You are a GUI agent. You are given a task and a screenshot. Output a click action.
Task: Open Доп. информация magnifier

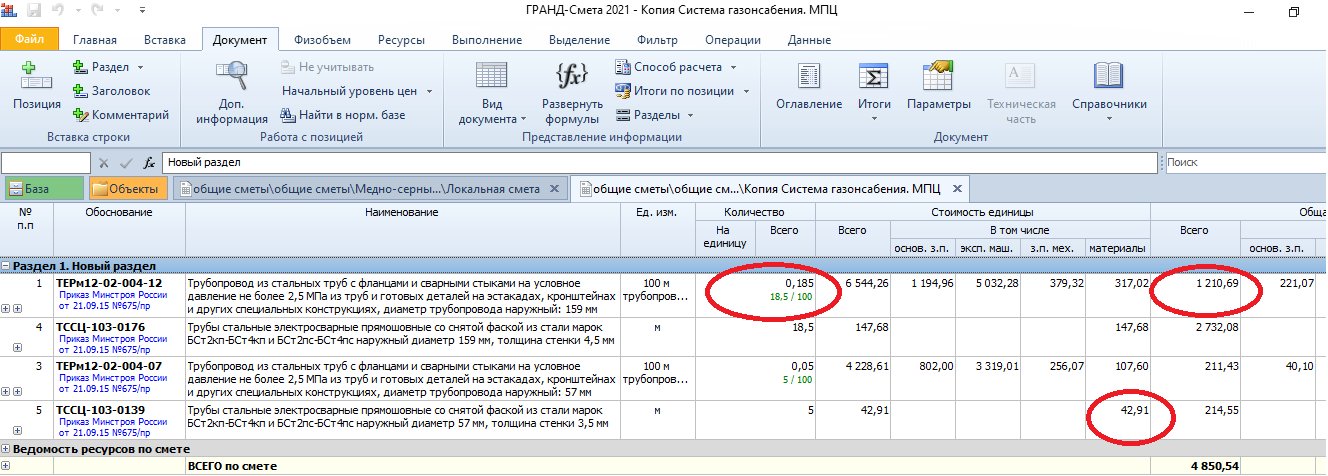tap(232, 76)
